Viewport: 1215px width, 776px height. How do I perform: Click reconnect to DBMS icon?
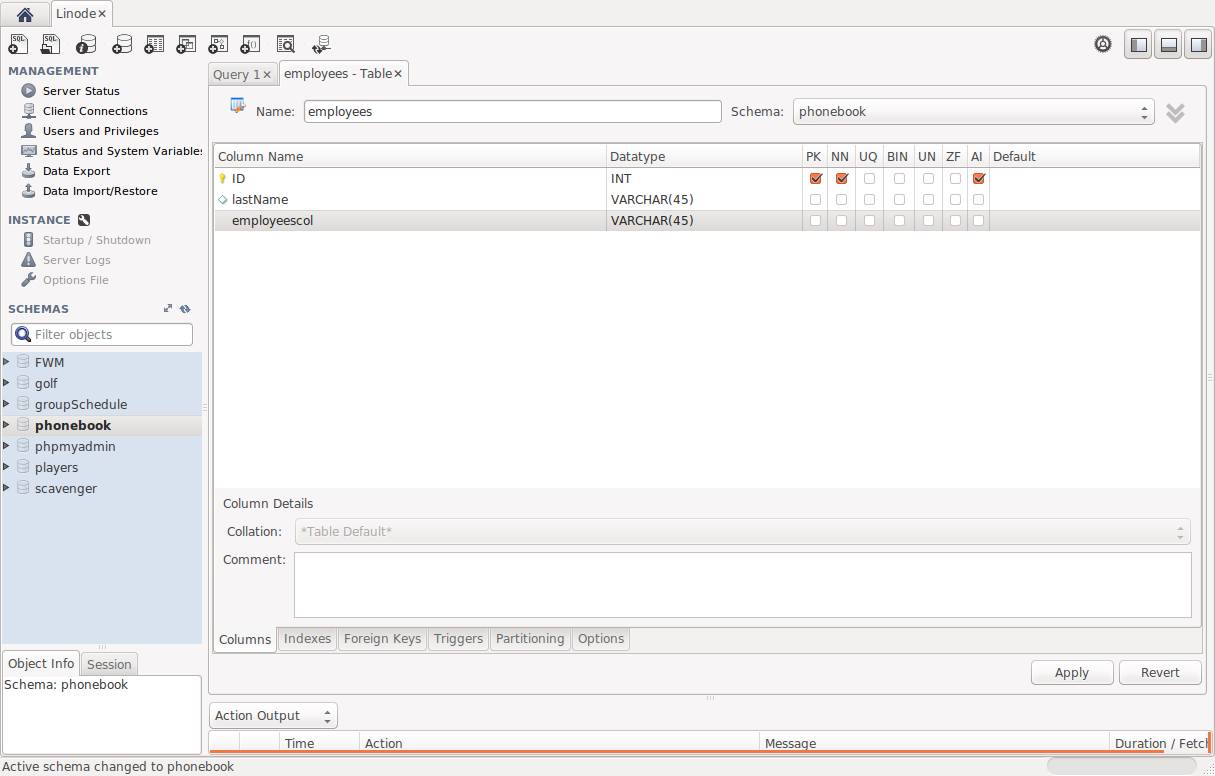[x=321, y=44]
